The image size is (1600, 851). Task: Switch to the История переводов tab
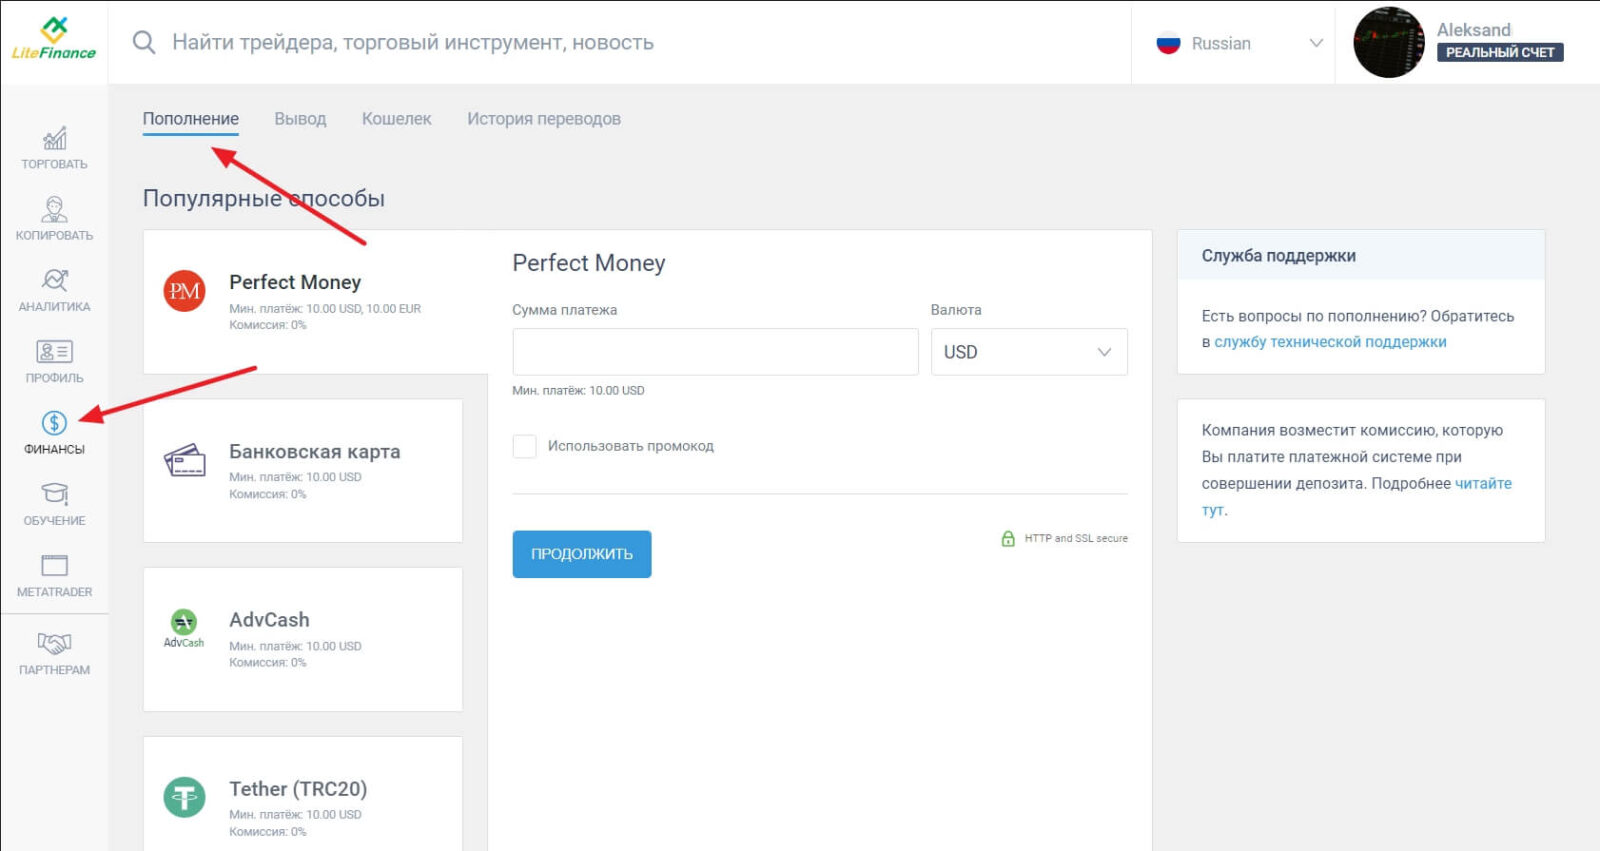click(x=544, y=119)
